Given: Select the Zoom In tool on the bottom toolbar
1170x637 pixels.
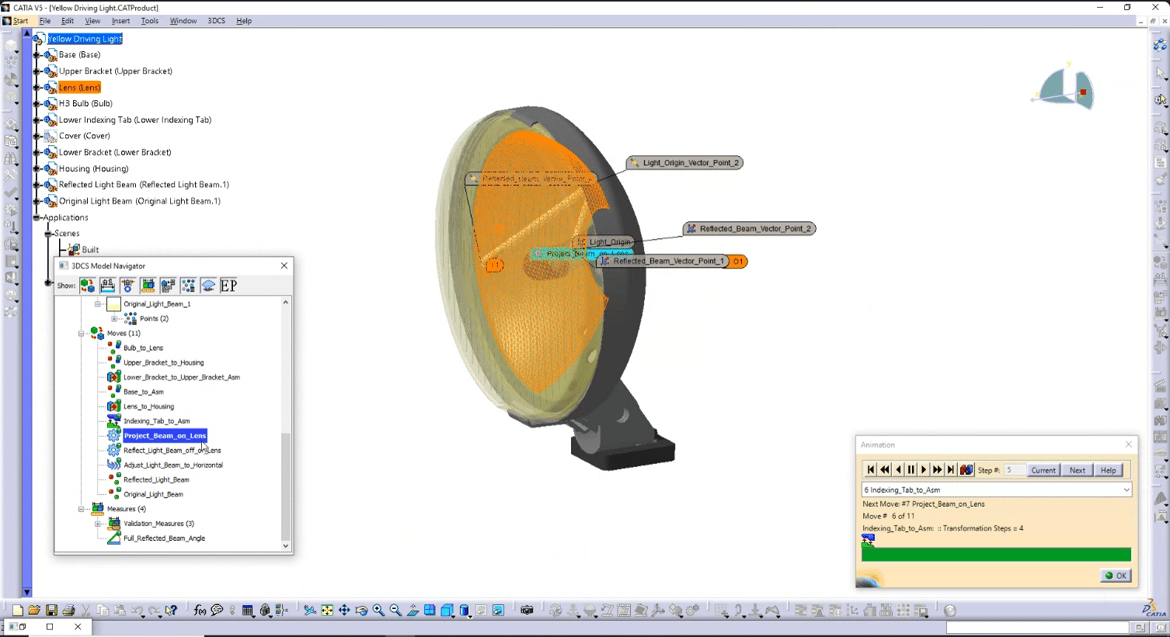Looking at the screenshot, I should click(378, 609).
